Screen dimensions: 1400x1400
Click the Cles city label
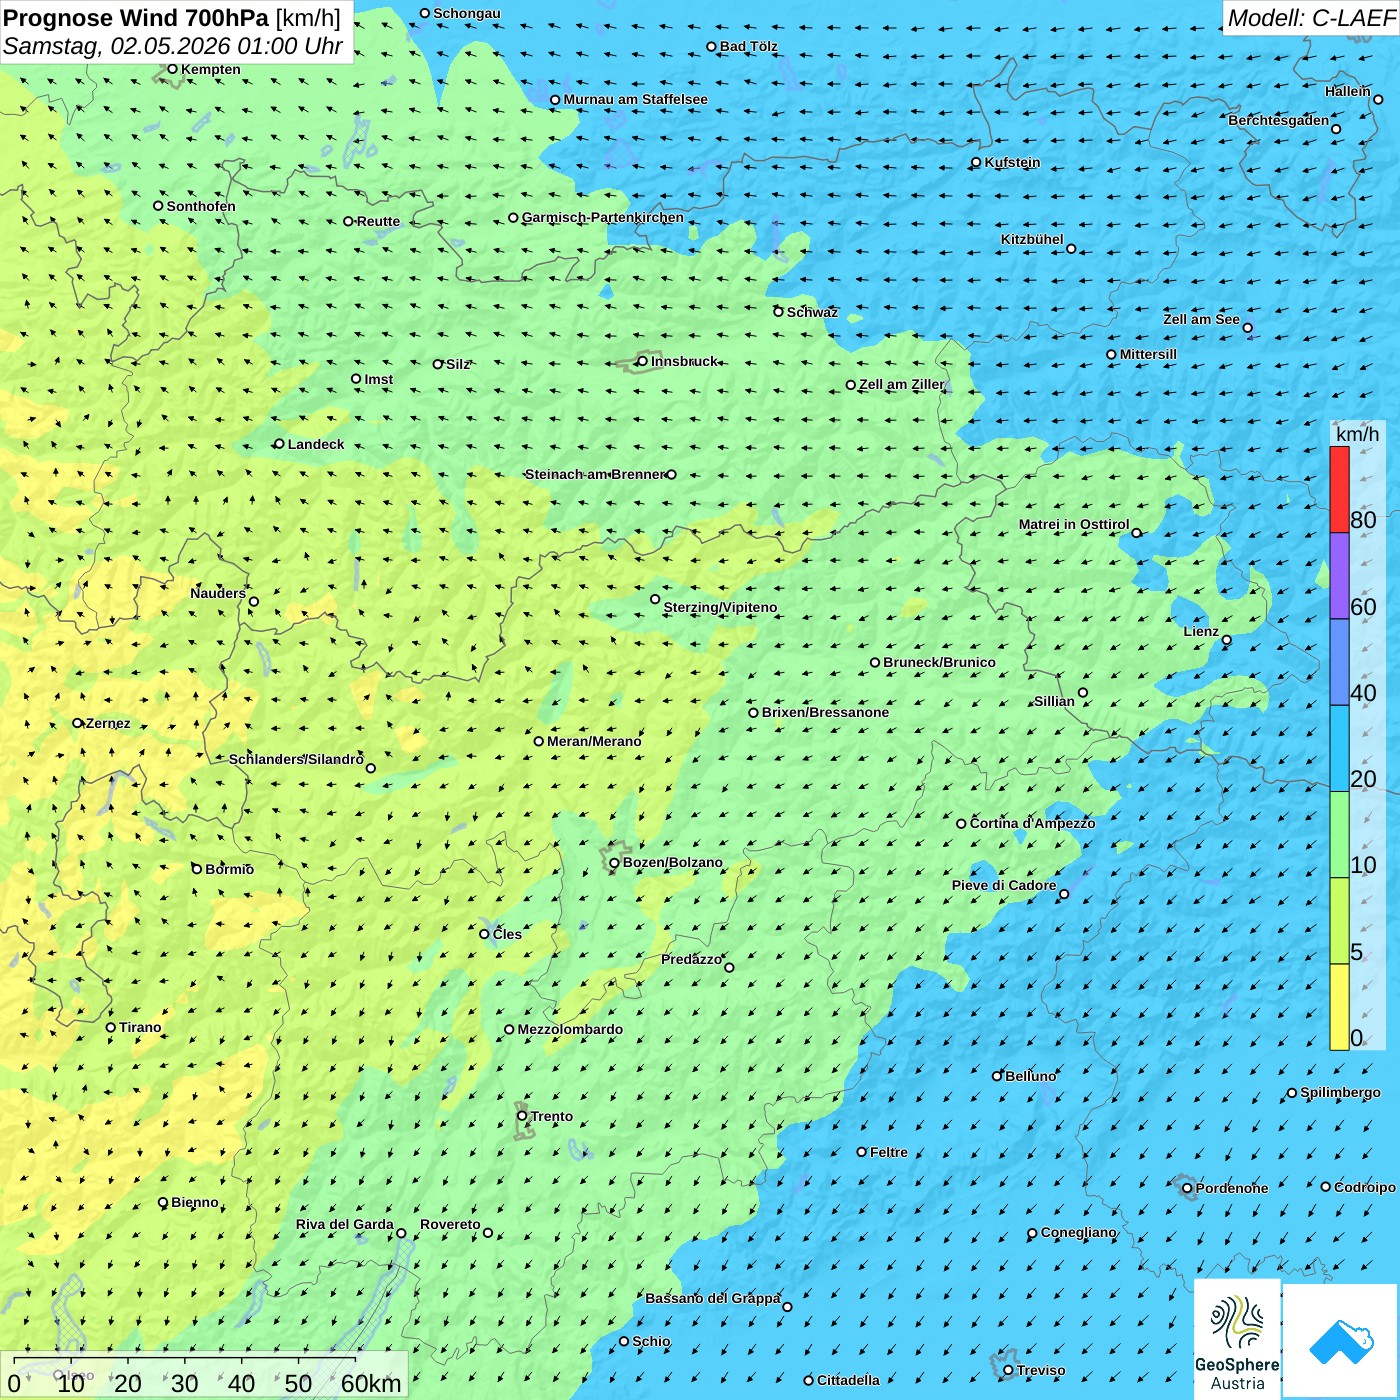point(507,934)
